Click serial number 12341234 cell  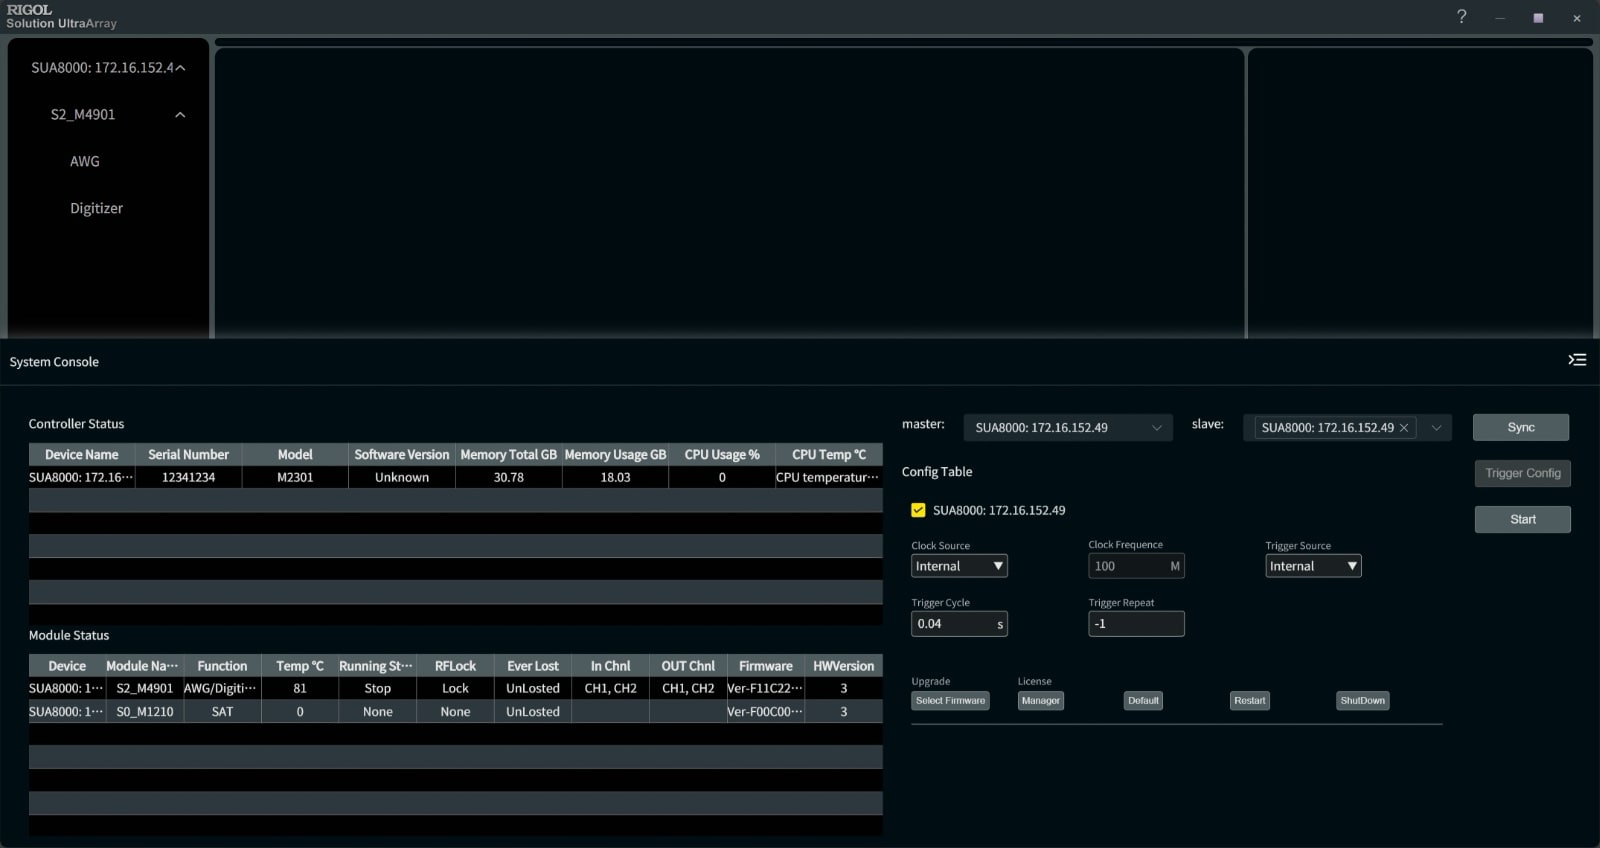188,478
